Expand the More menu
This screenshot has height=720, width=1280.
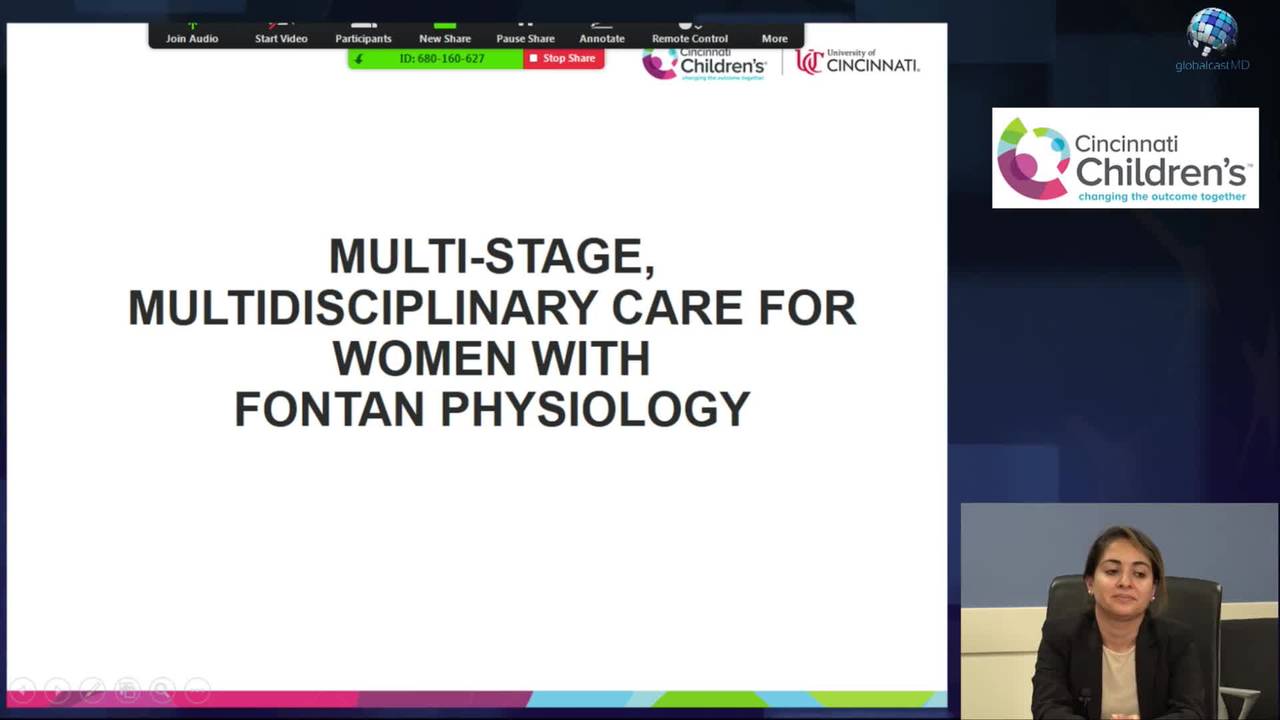pyautogui.click(x=775, y=35)
